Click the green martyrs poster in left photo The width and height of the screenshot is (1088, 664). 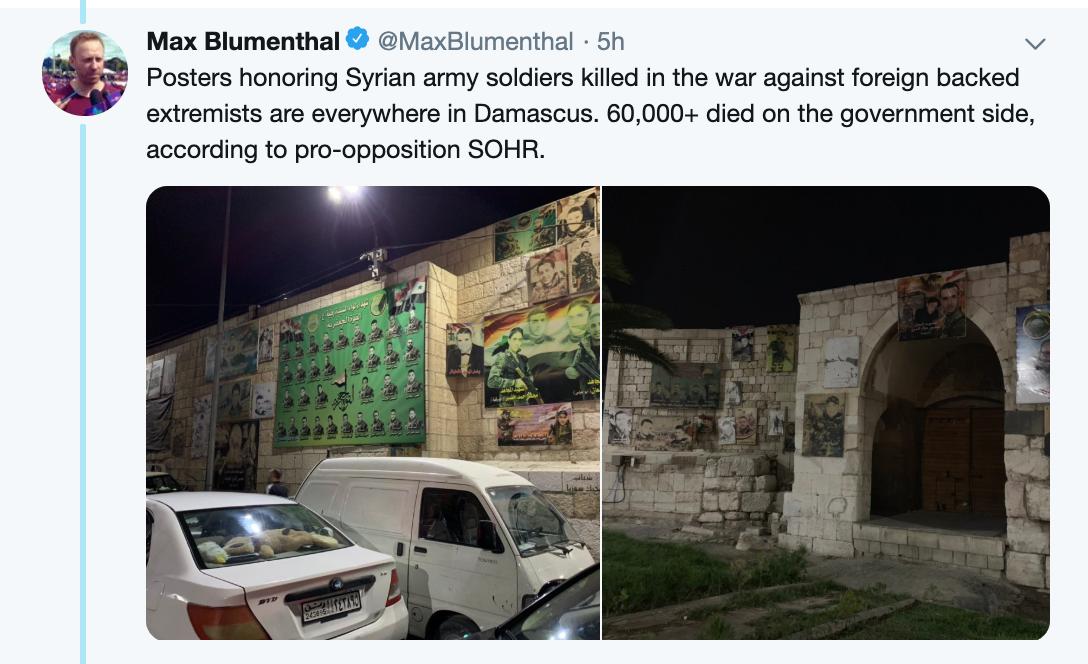[350, 364]
